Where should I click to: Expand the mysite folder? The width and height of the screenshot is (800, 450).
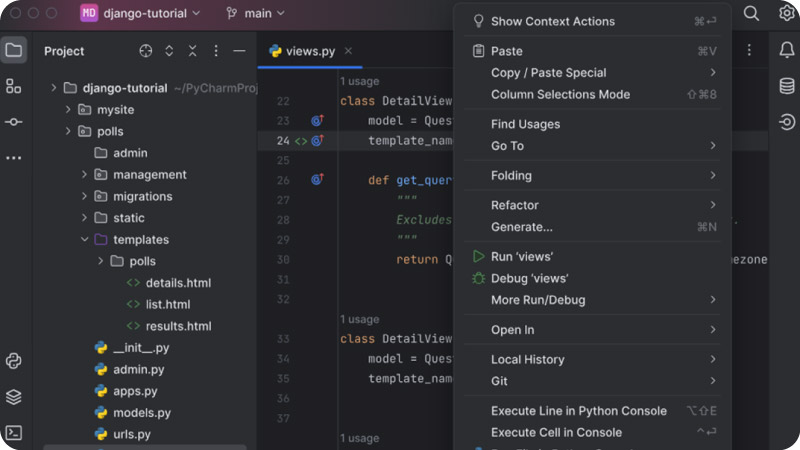tap(68, 110)
